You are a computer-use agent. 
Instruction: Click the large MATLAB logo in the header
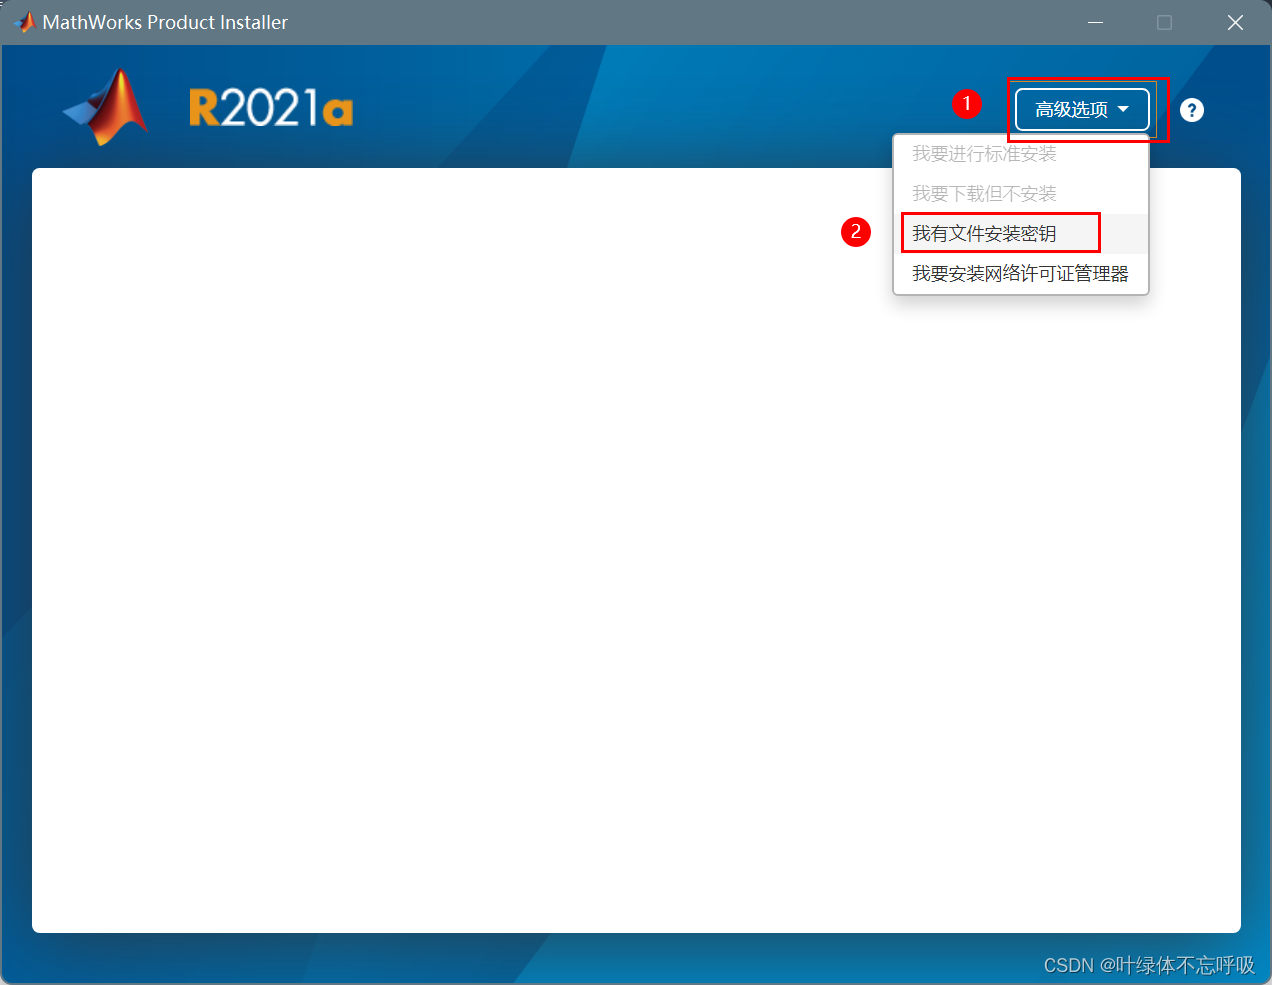(108, 107)
